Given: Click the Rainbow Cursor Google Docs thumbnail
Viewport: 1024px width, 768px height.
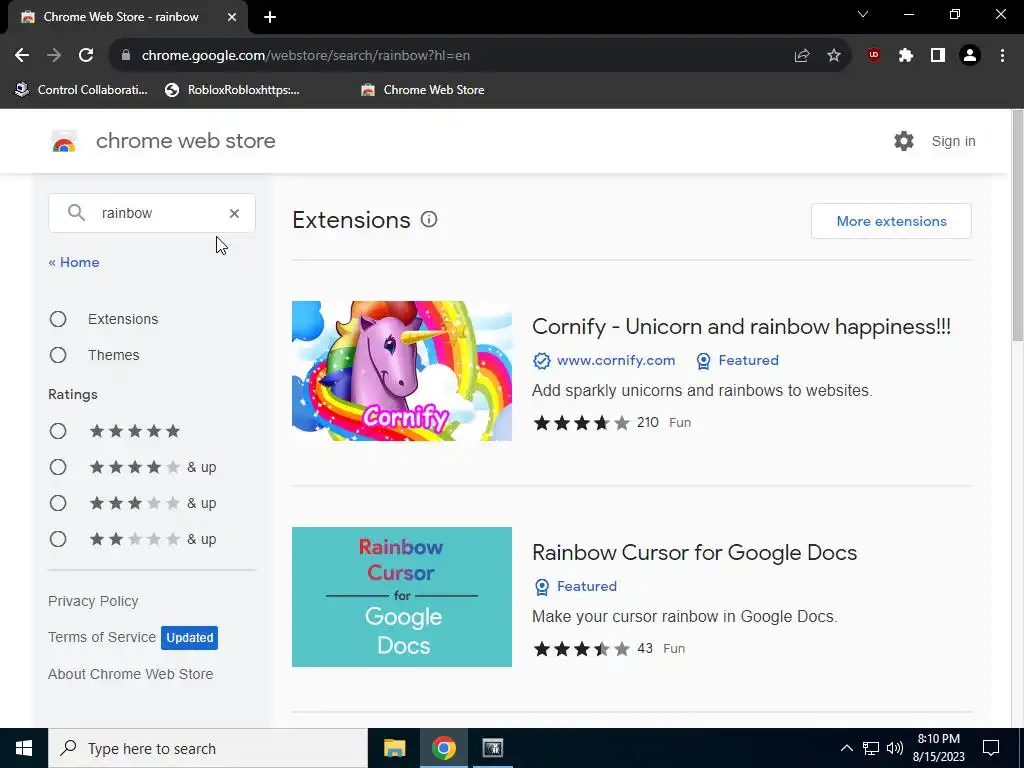Looking at the screenshot, I should (x=402, y=597).
